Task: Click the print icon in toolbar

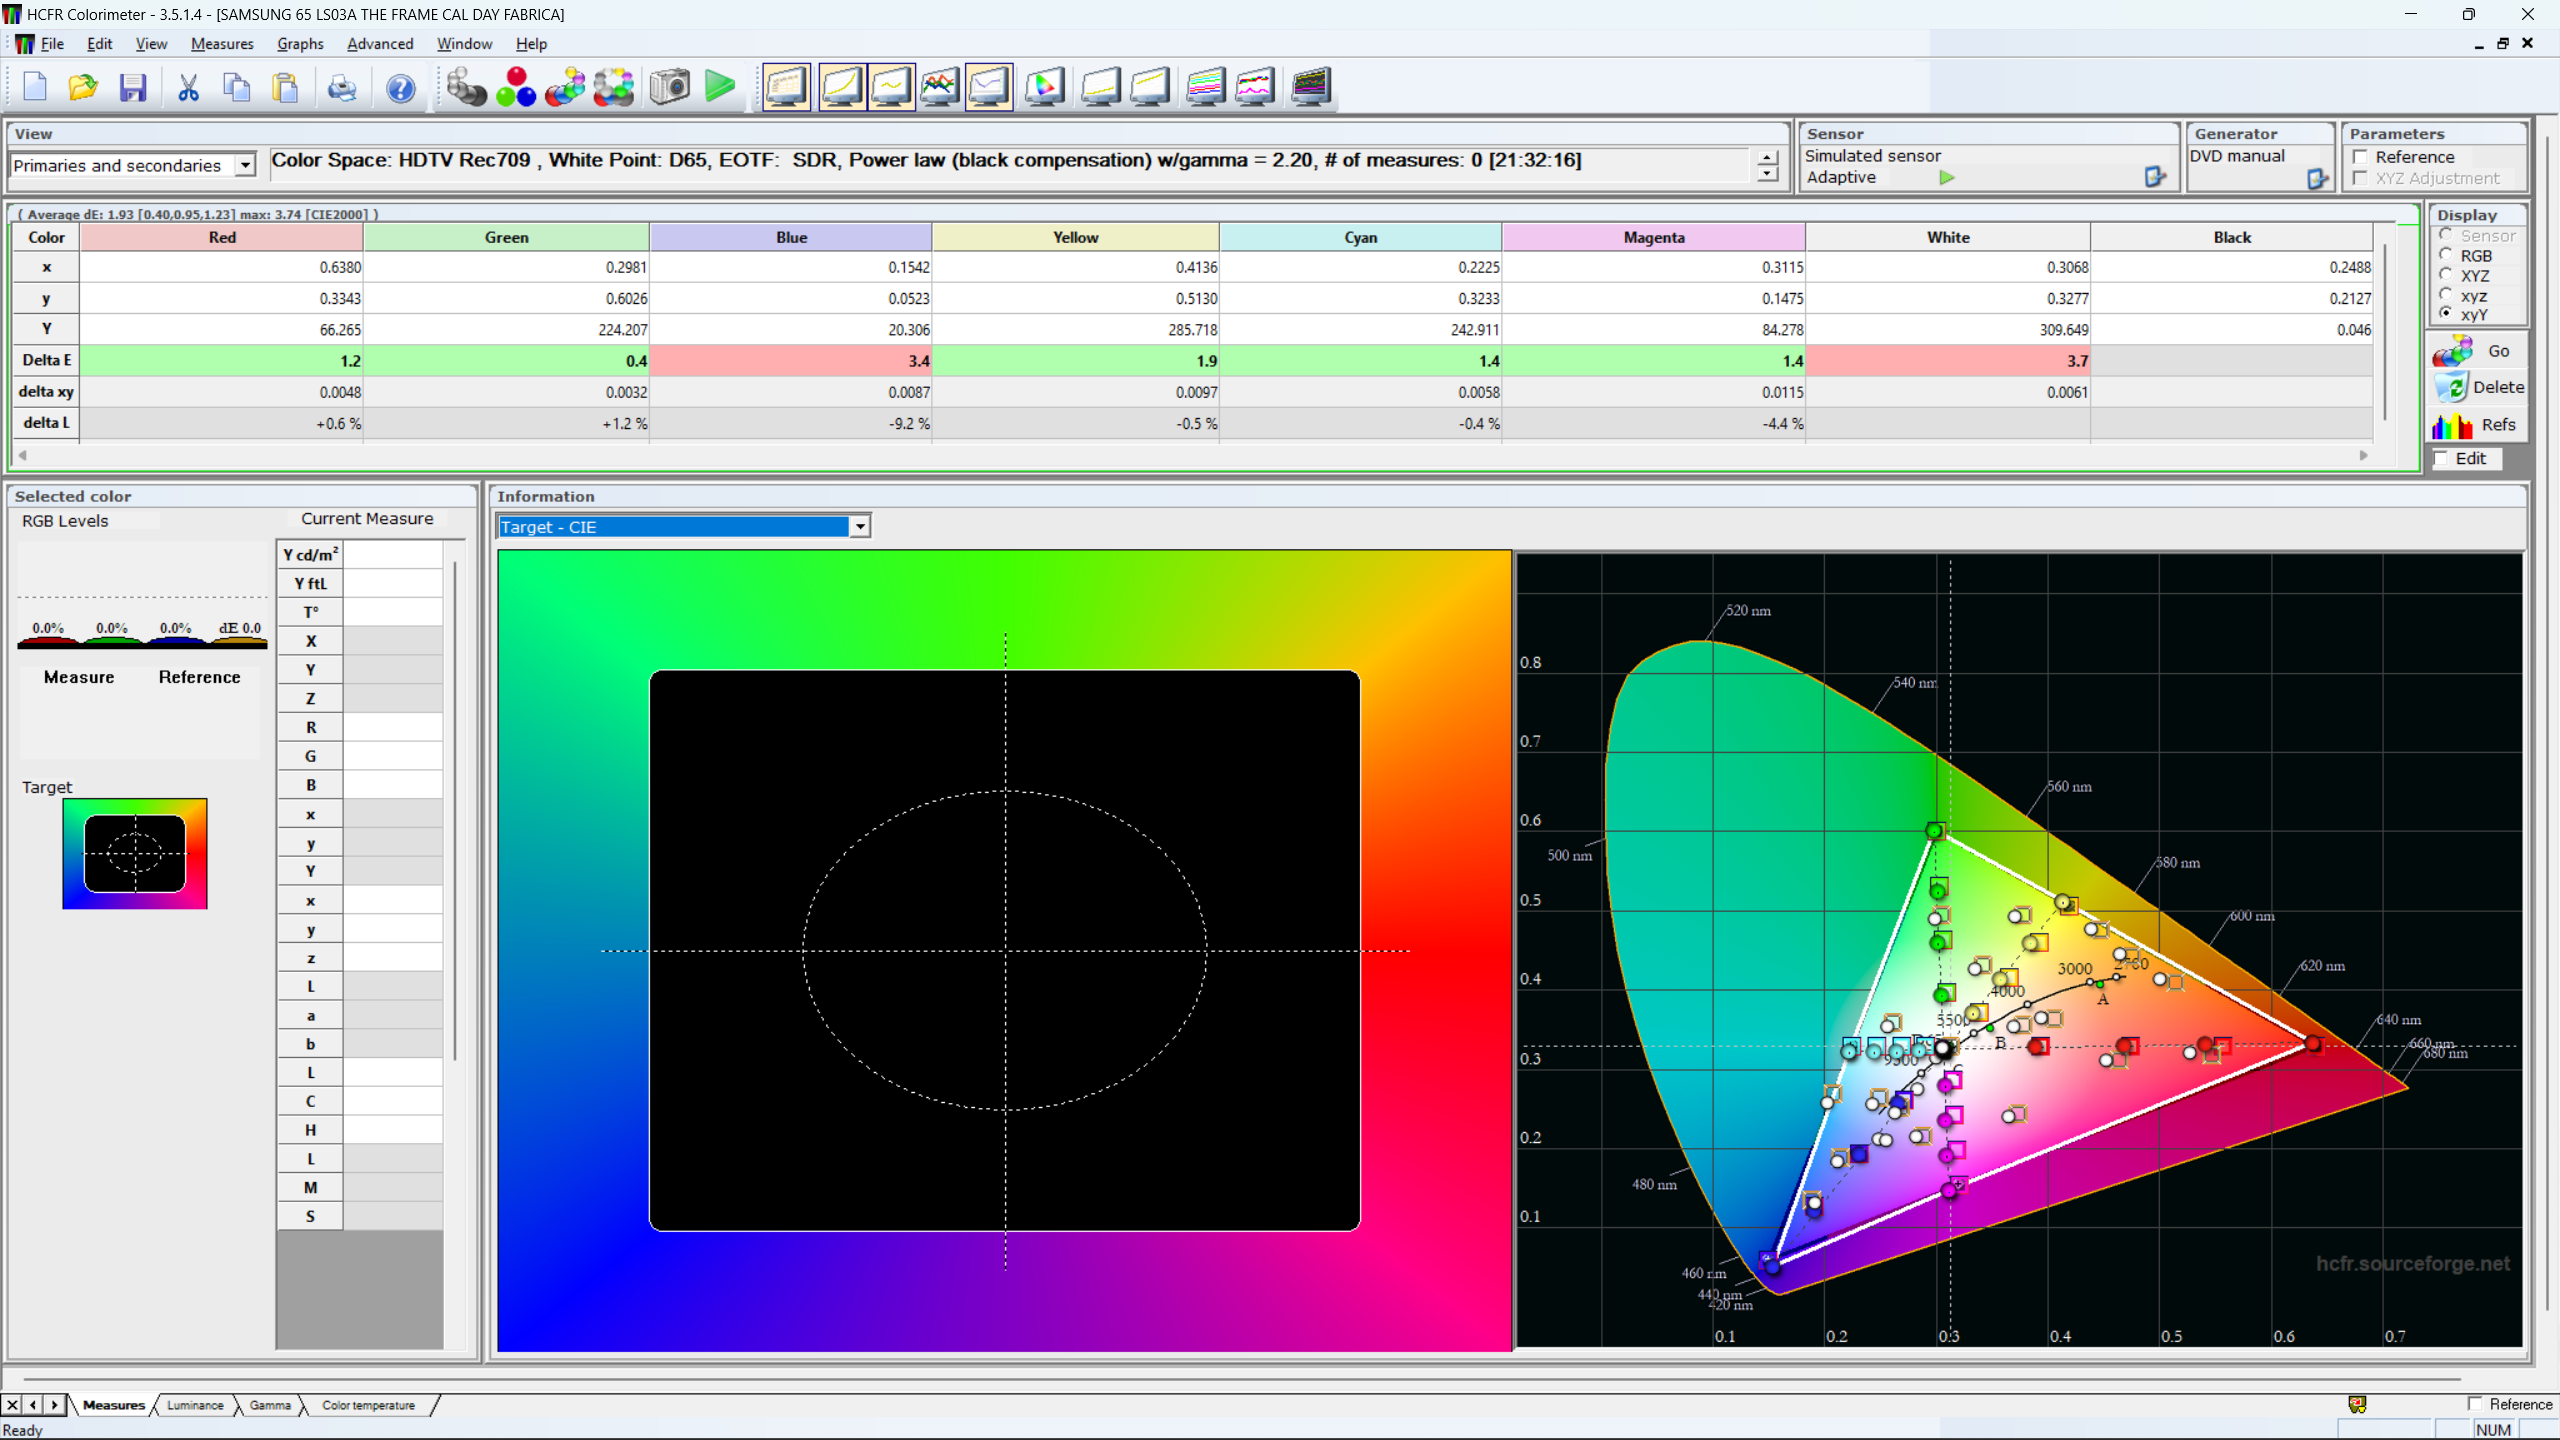Action: pos(341,88)
